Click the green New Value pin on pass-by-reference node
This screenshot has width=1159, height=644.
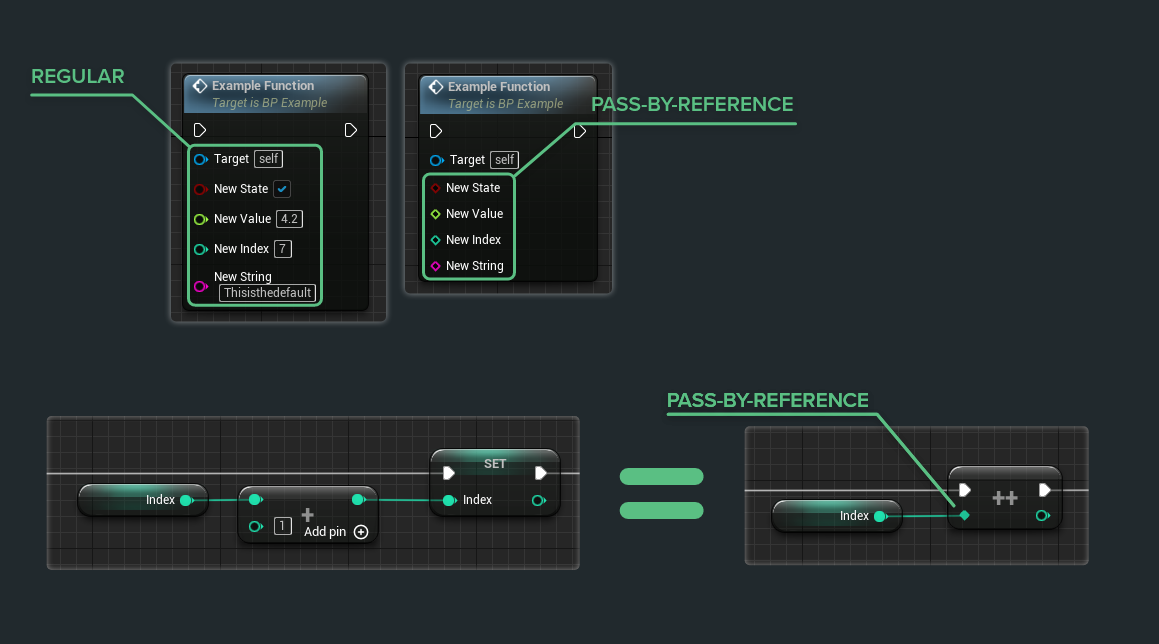coord(438,213)
